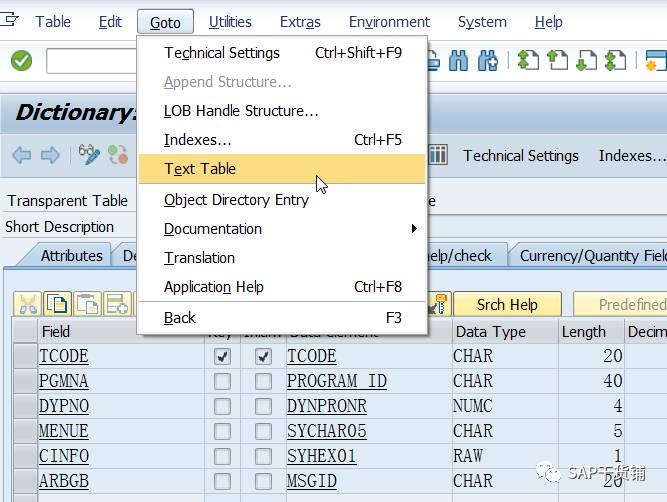The image size is (667, 502).
Task: Click the Copy icon above field list
Action: [x=57, y=304]
